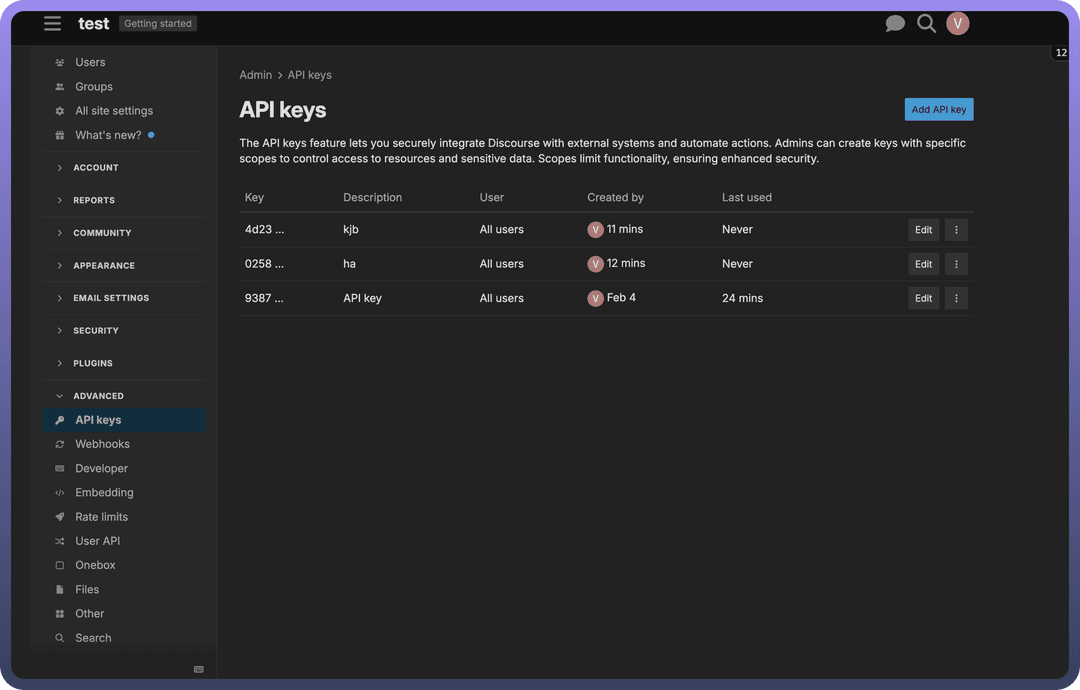Open the chat bubble icon

point(895,24)
